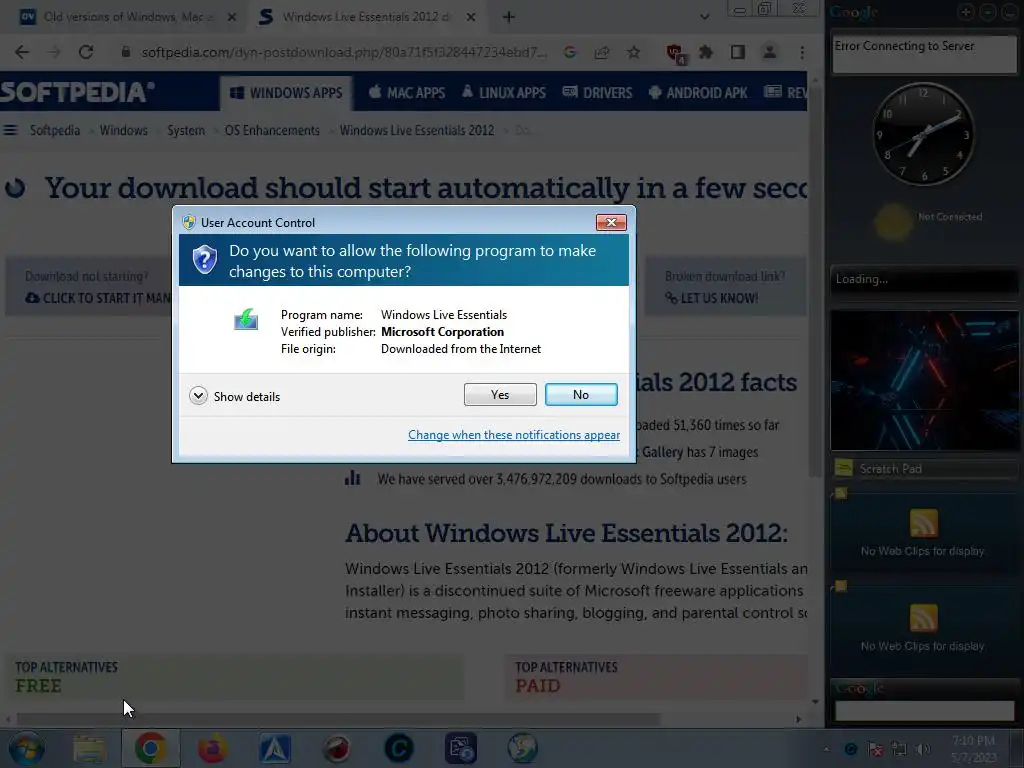Open the DRIVERS menu
Viewport: 1024px width, 768px height.
(x=598, y=93)
